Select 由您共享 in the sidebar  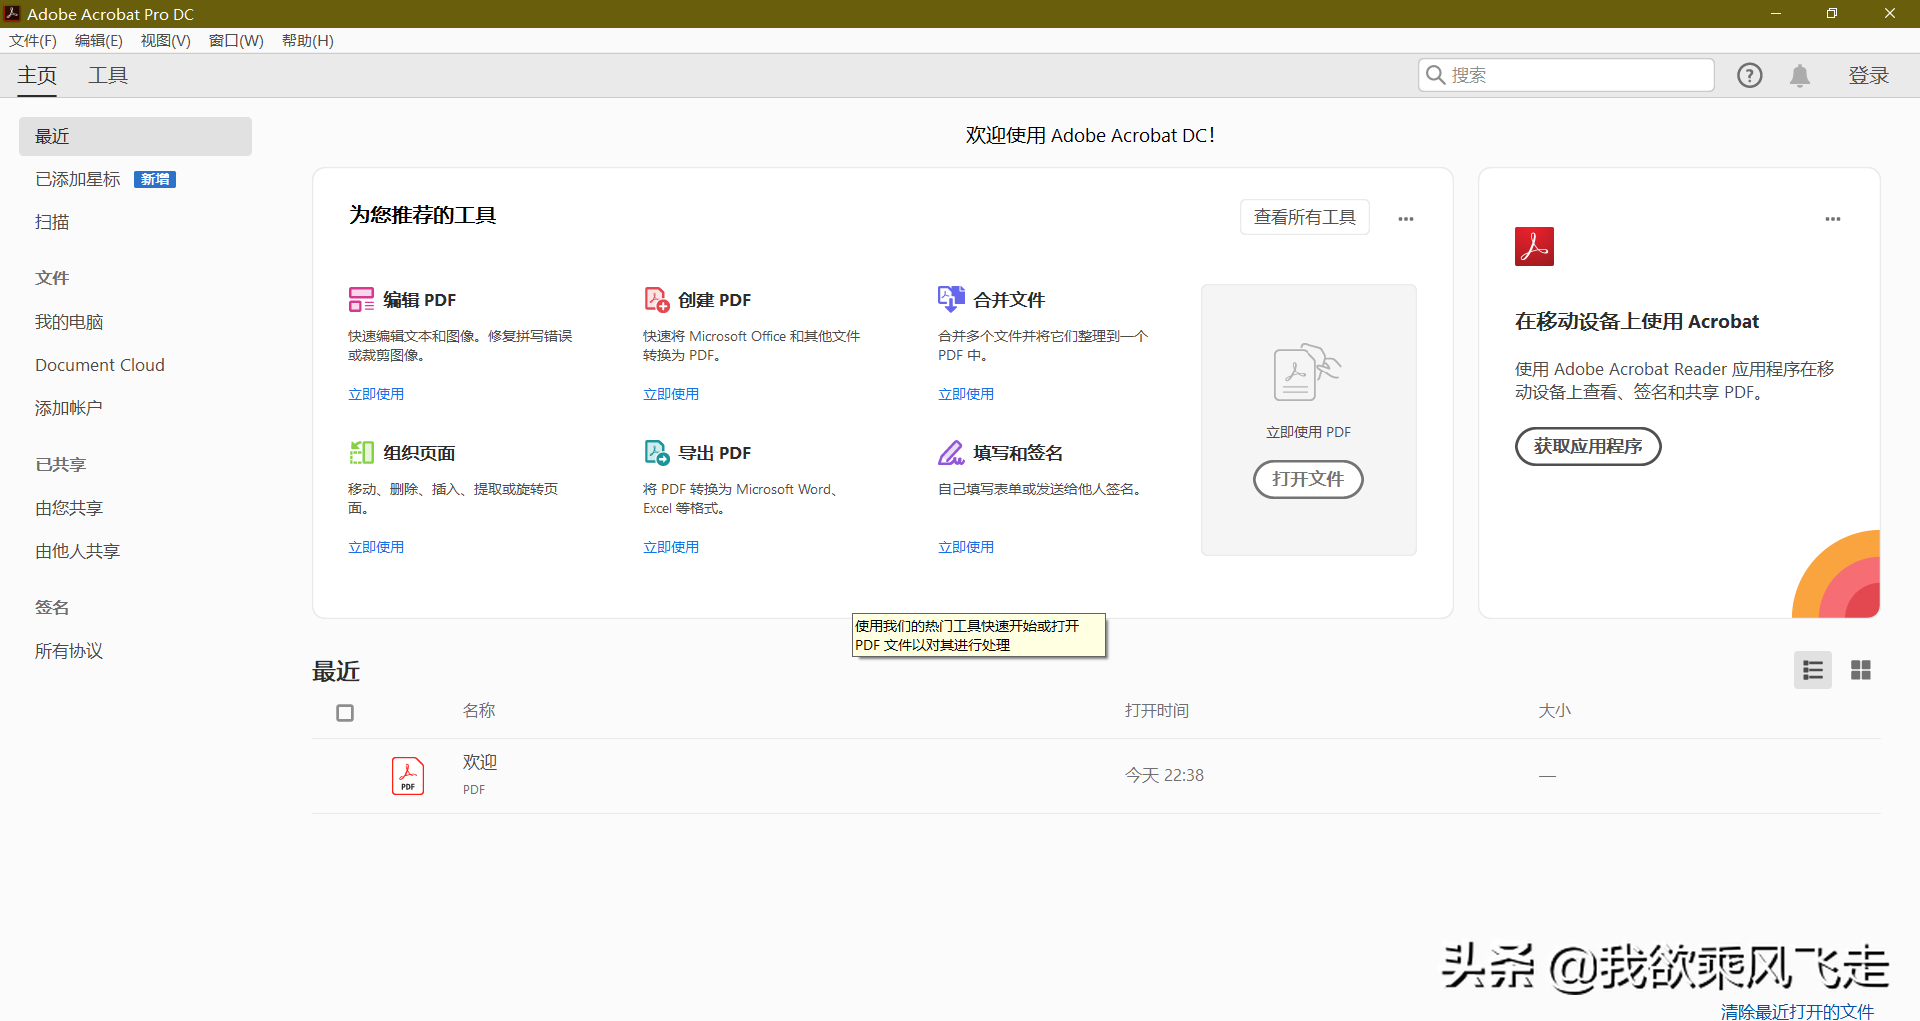[x=69, y=508]
